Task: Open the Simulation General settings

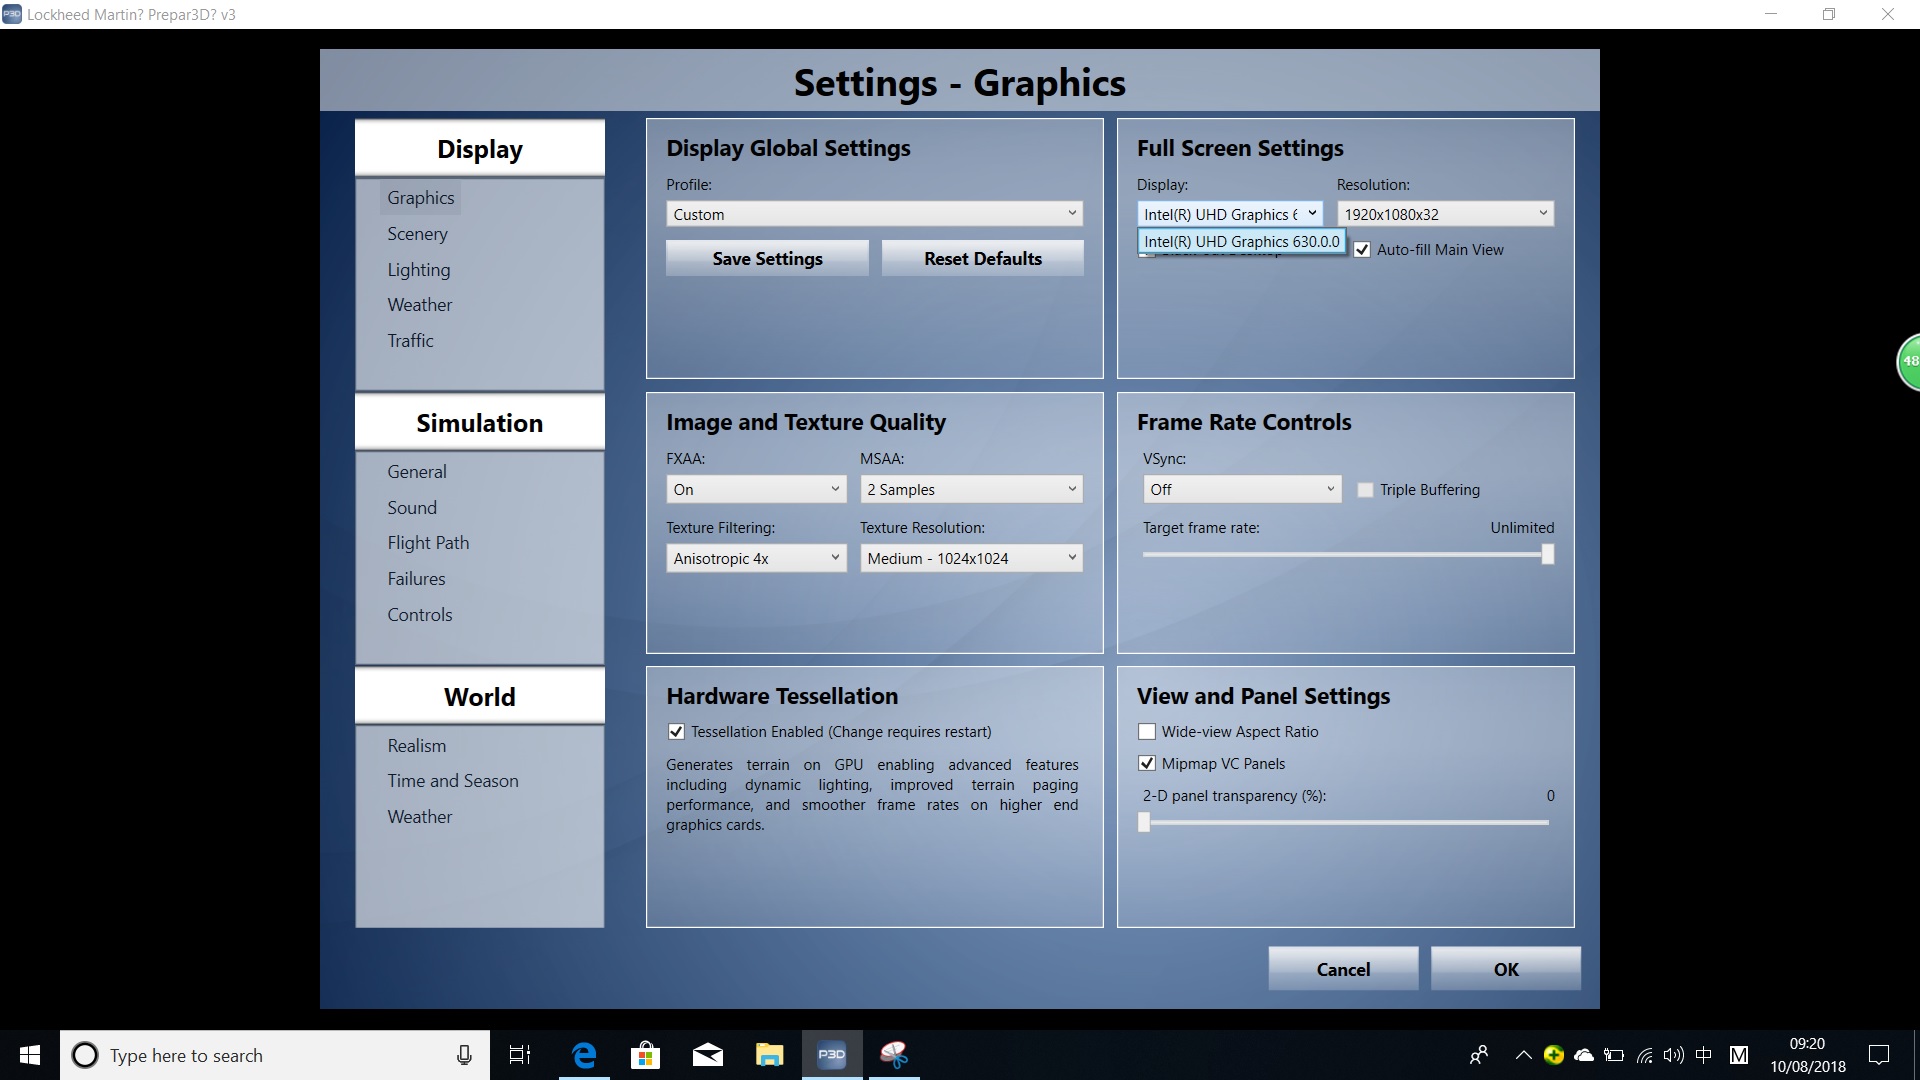Action: tap(415, 472)
